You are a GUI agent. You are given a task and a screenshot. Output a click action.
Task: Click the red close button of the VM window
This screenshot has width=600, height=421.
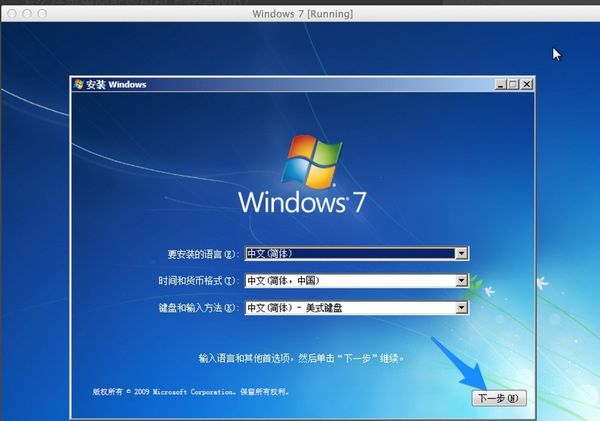[12, 14]
